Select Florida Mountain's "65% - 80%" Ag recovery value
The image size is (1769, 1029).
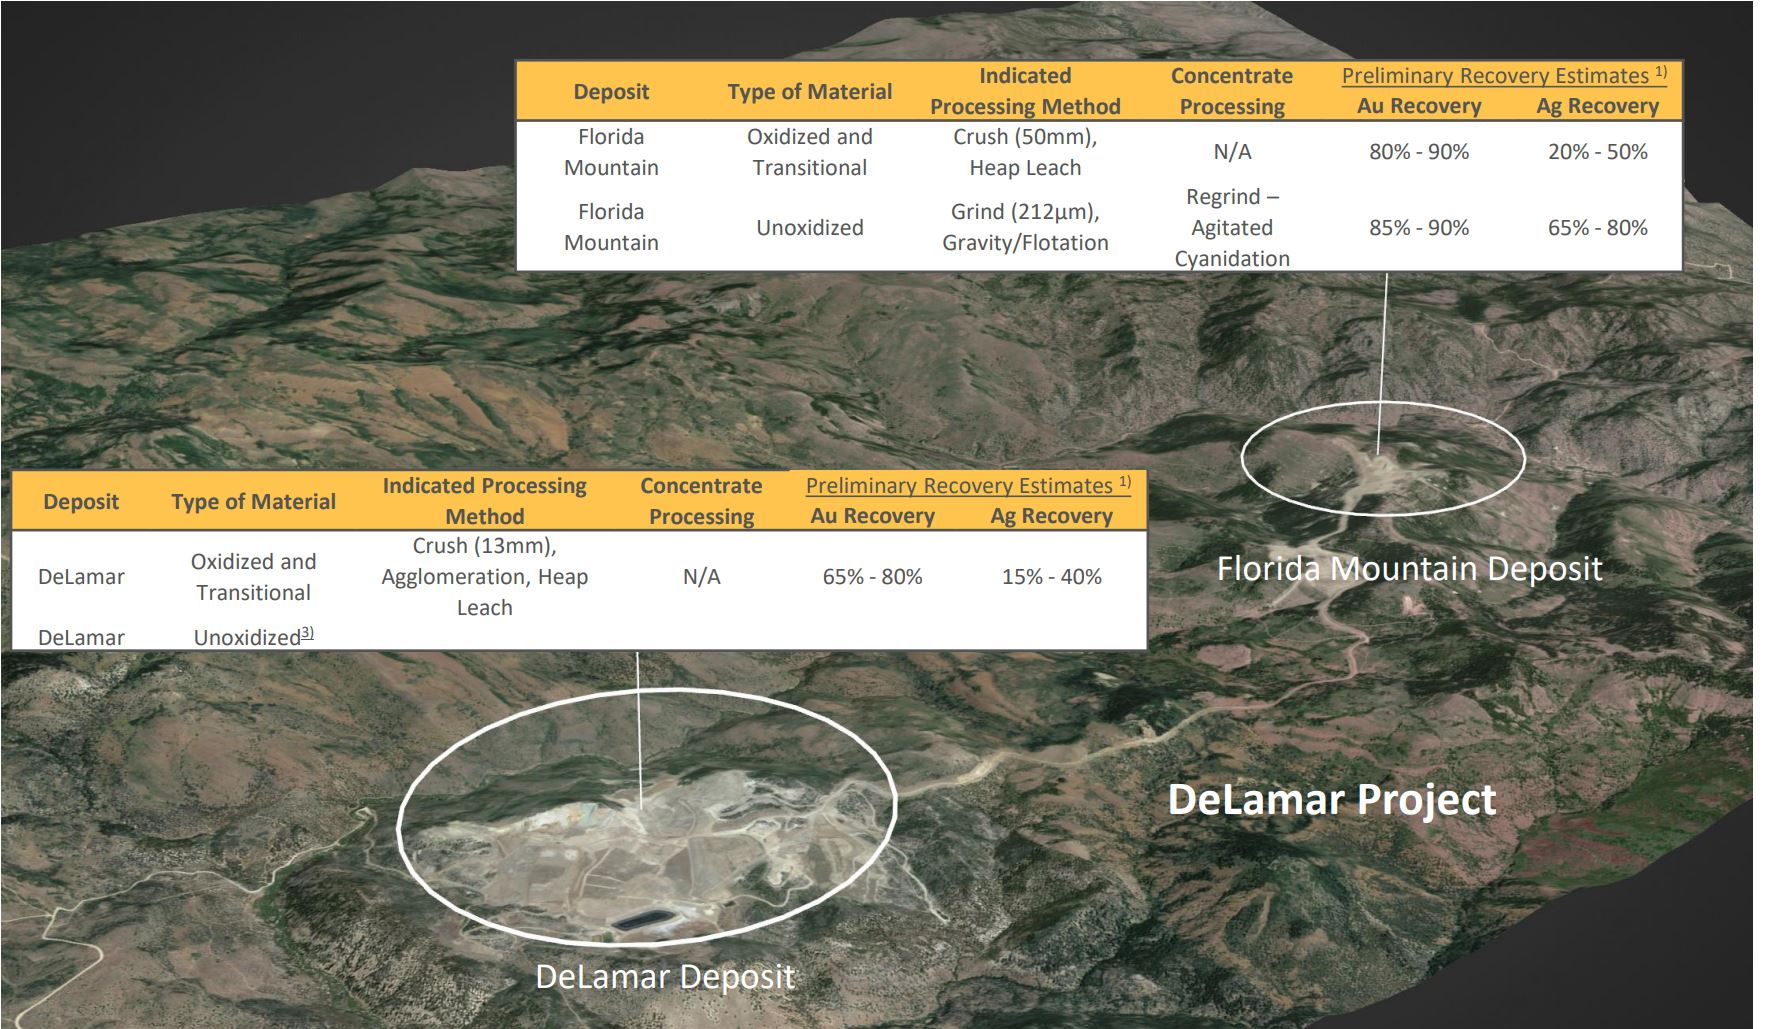point(1597,228)
